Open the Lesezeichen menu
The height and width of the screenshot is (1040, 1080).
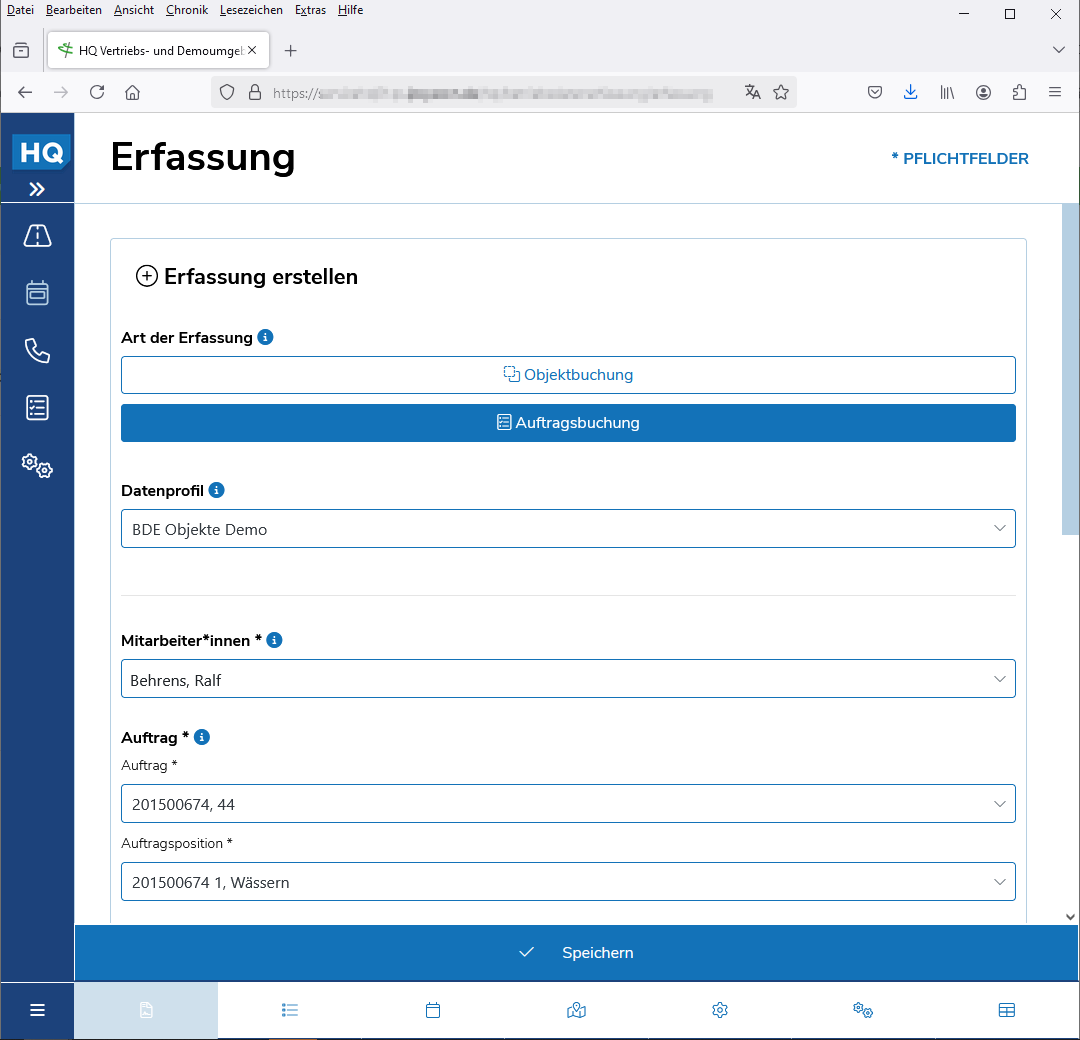point(251,10)
